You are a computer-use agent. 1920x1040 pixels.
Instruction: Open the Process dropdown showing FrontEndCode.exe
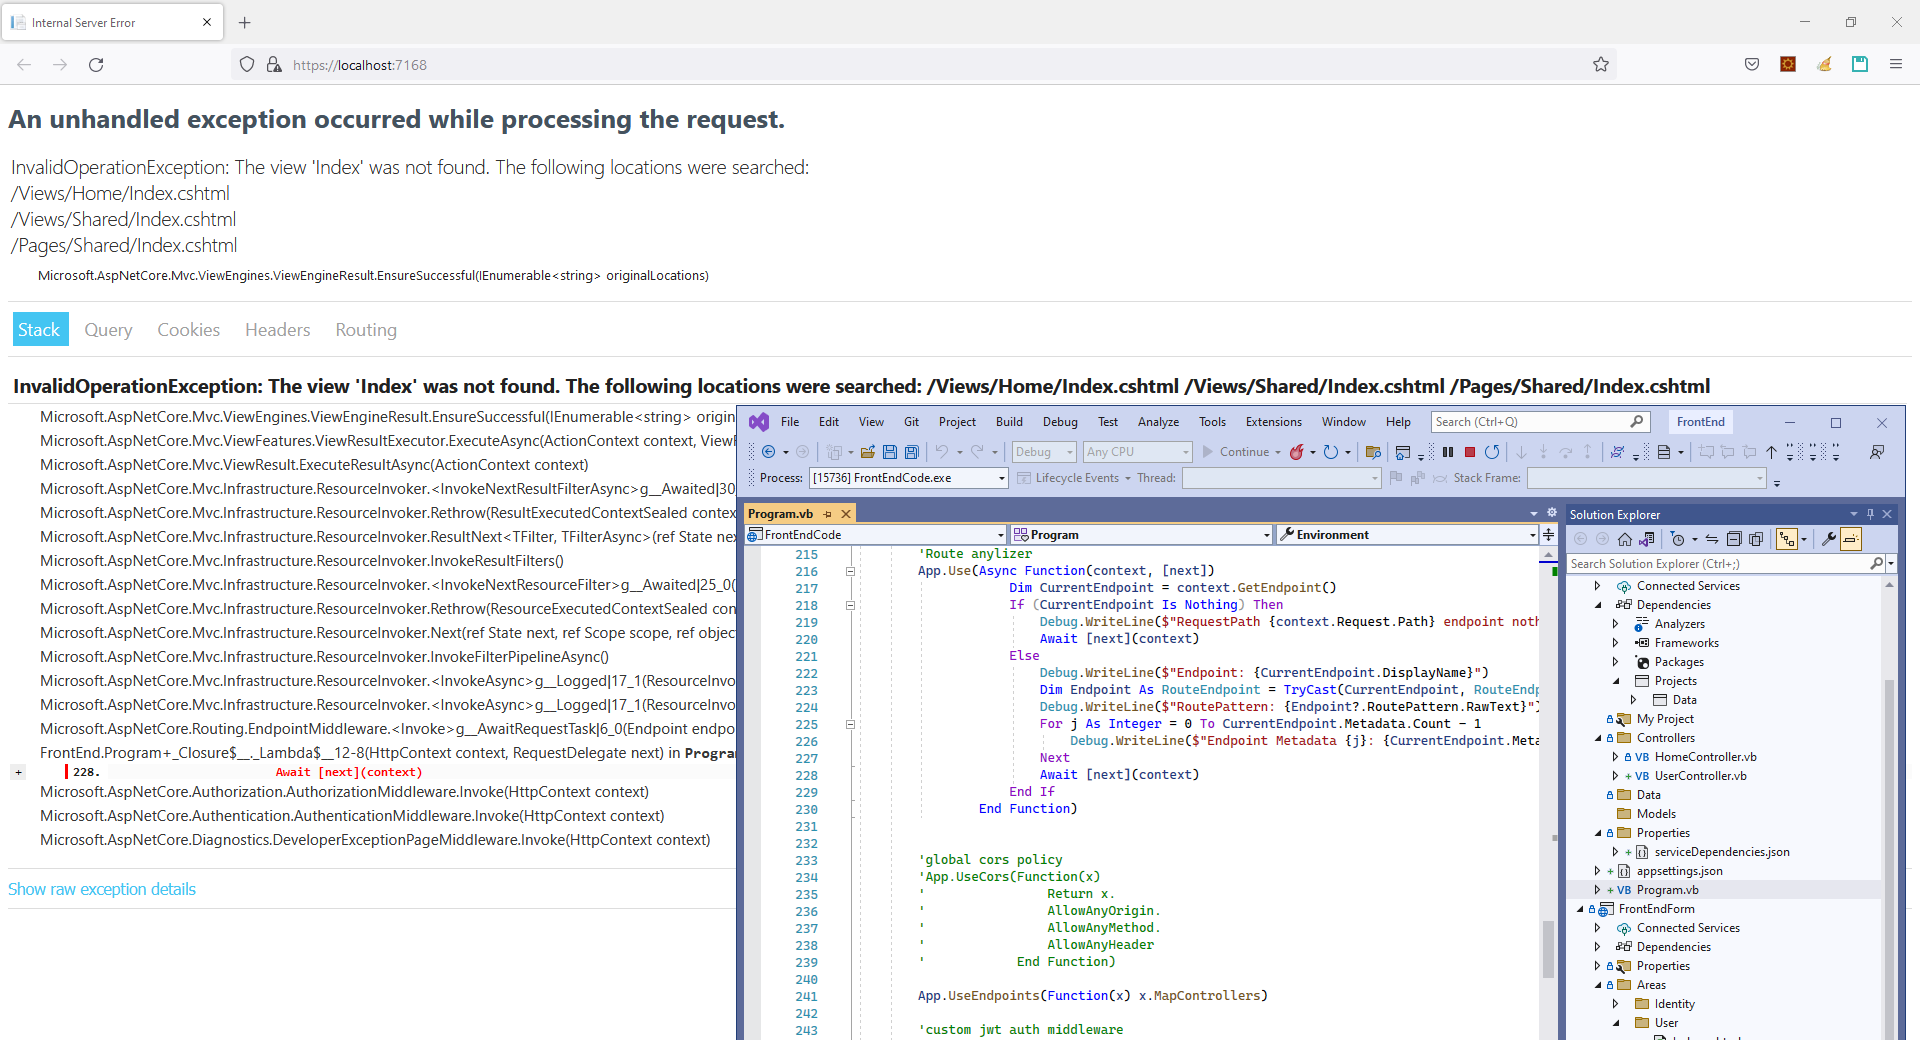pyautogui.click(x=1001, y=478)
